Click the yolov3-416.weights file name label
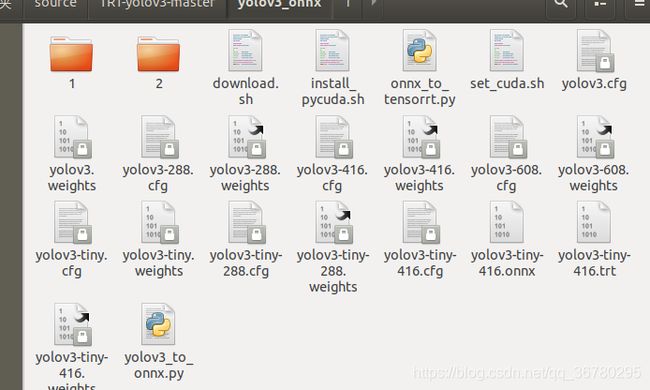 419,178
